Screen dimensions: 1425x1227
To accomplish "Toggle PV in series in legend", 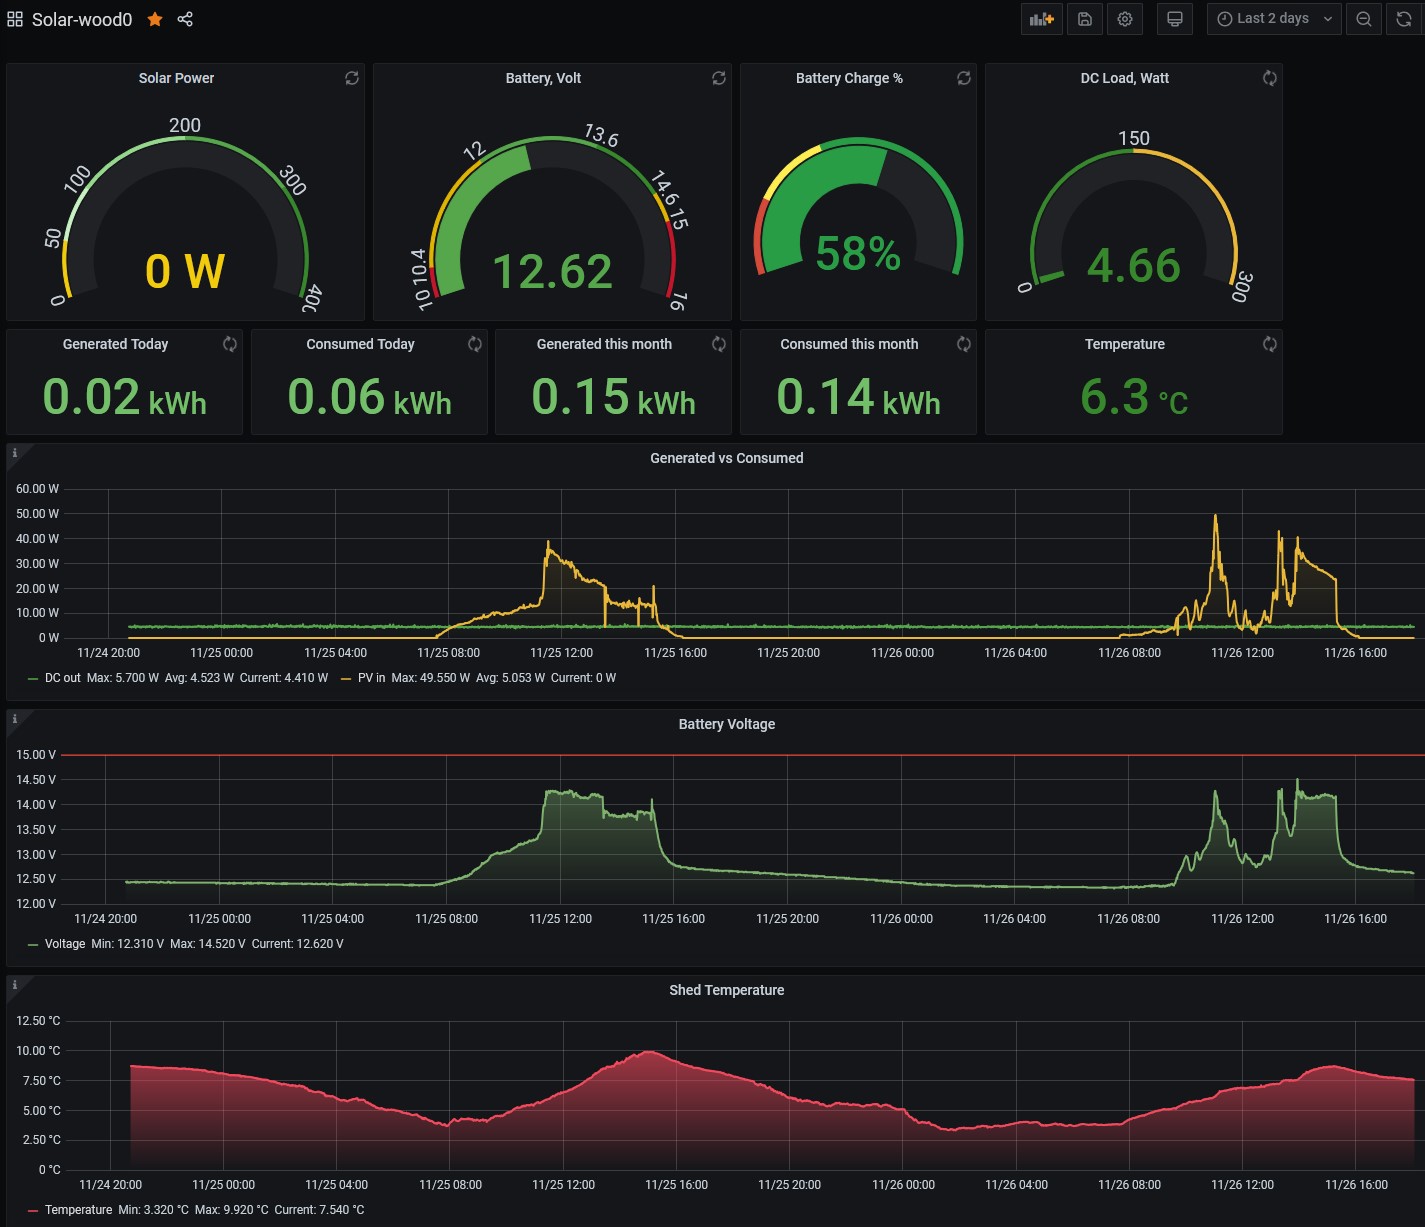I will click(371, 678).
